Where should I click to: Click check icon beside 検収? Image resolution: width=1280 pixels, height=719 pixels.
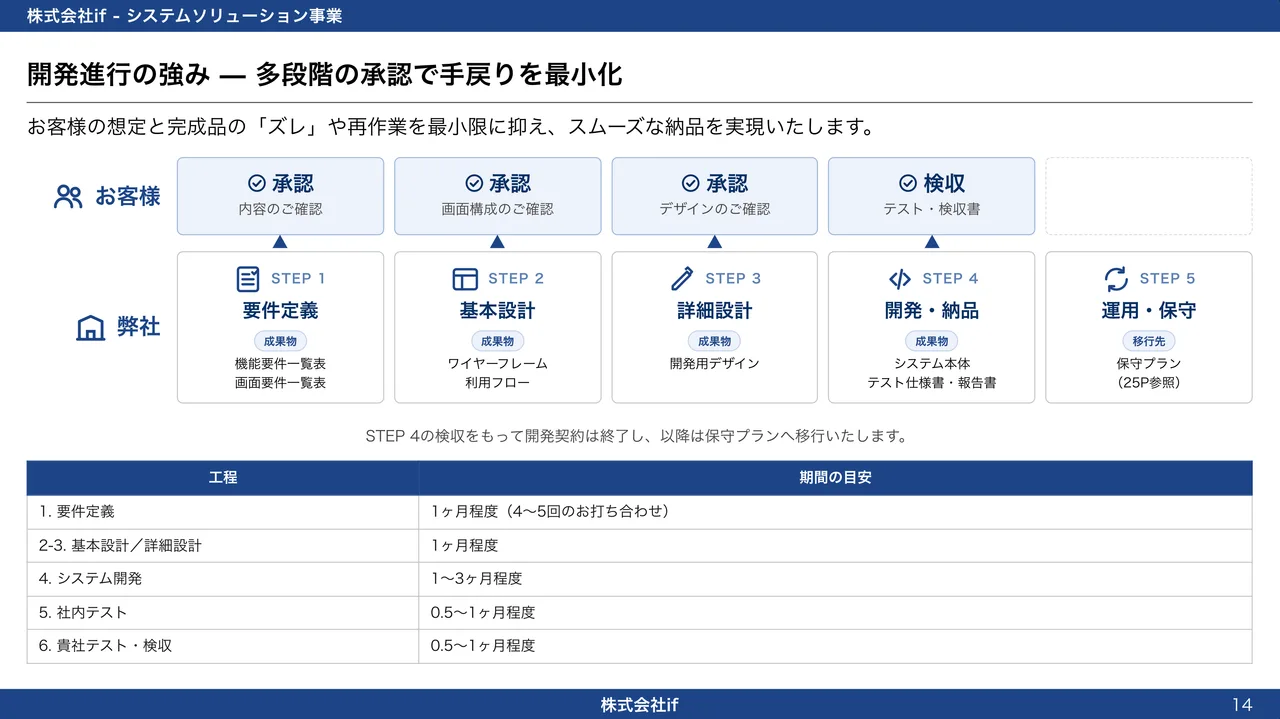point(908,183)
